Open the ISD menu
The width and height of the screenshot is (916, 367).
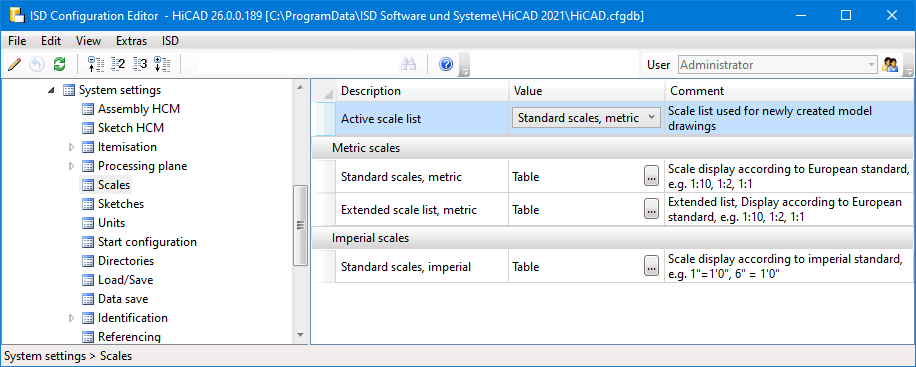pos(170,41)
